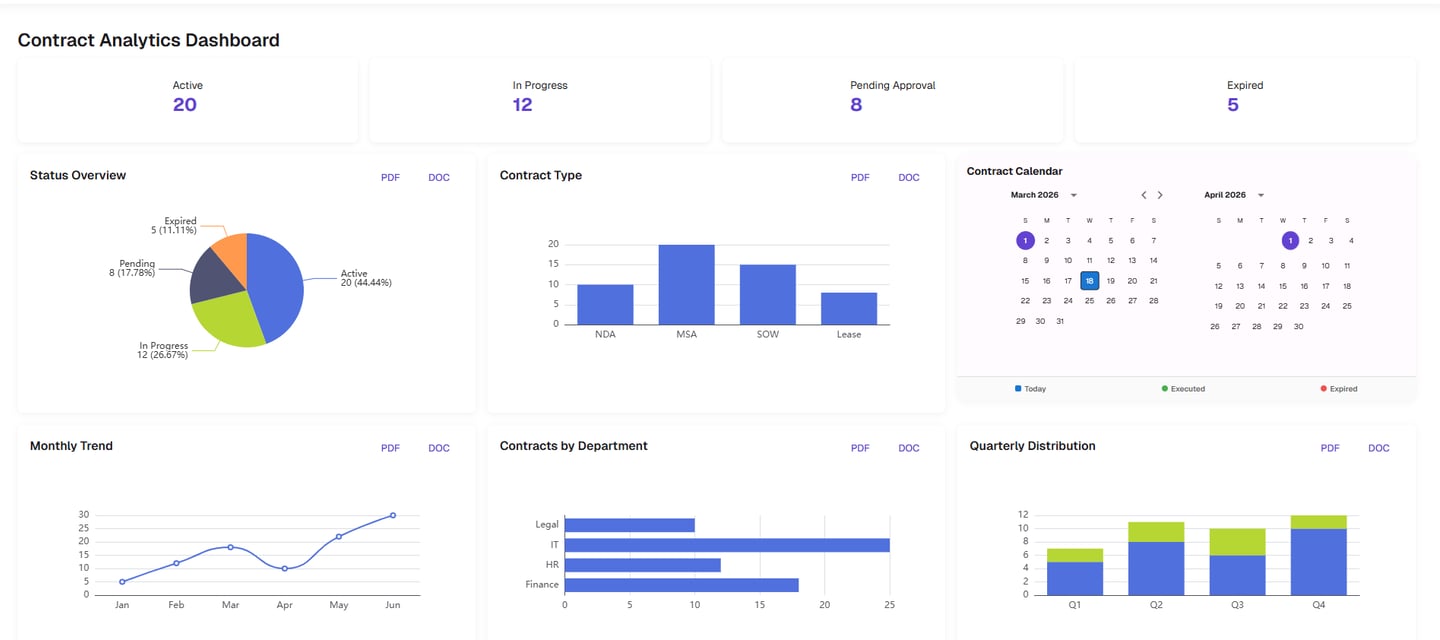Open the April 2026 month dropdown
This screenshot has width=1440, height=640.
coord(1261,195)
